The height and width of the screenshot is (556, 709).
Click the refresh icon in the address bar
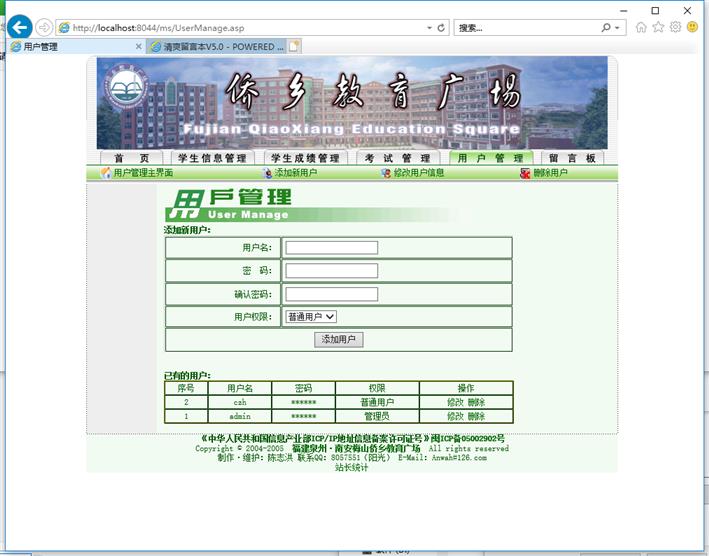pos(441,28)
